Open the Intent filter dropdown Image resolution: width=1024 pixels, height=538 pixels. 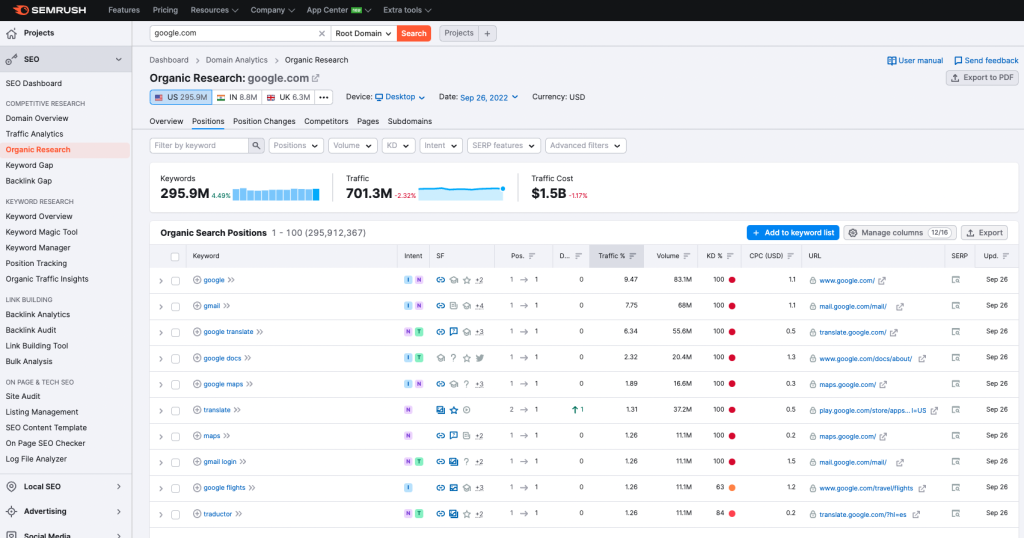click(x=441, y=146)
